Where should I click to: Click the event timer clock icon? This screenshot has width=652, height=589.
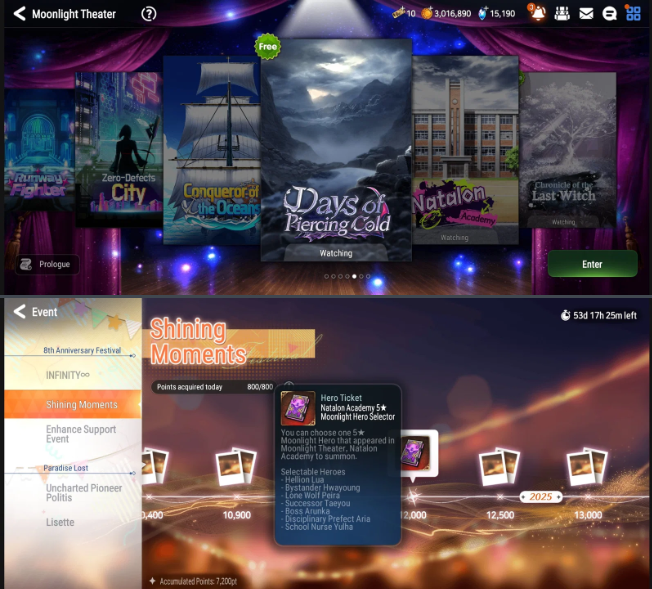pyautogui.click(x=566, y=315)
